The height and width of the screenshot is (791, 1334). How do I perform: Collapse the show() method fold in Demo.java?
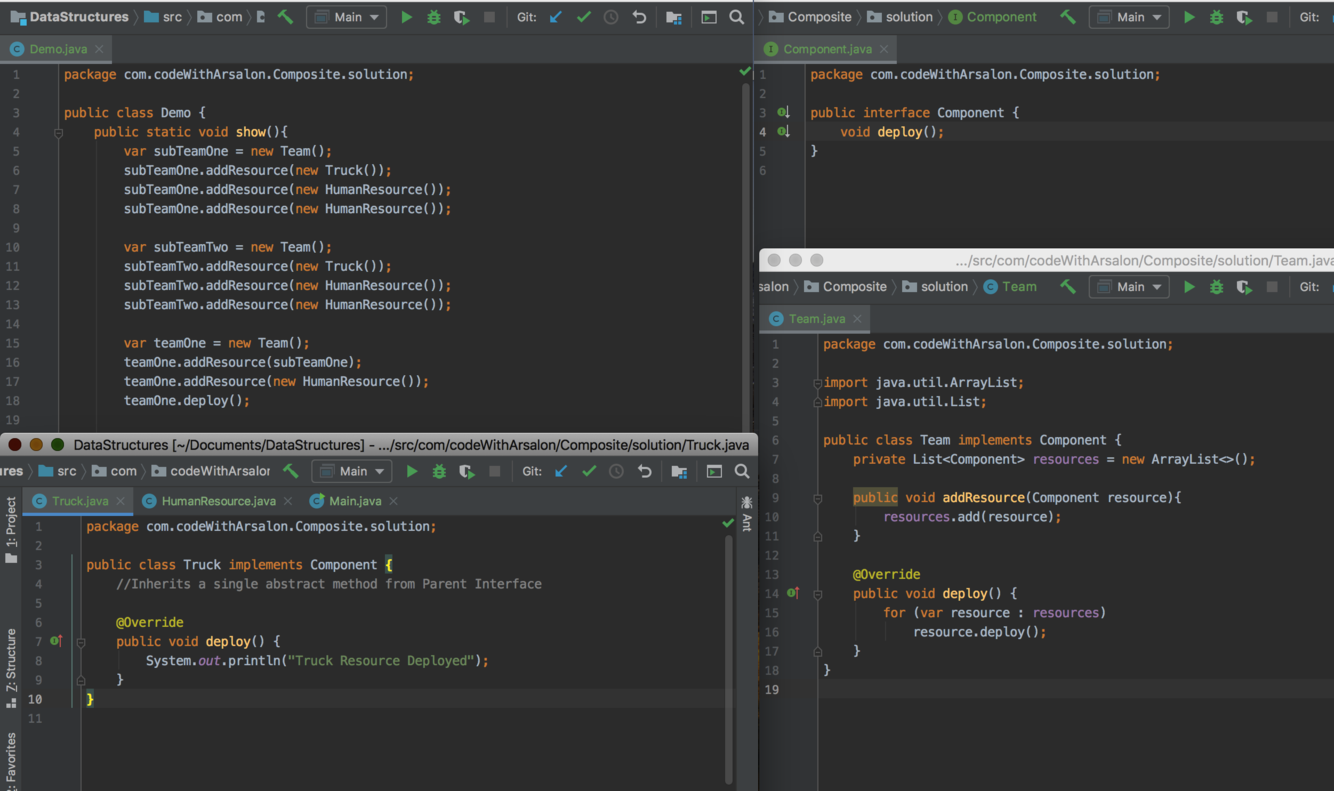click(x=58, y=132)
